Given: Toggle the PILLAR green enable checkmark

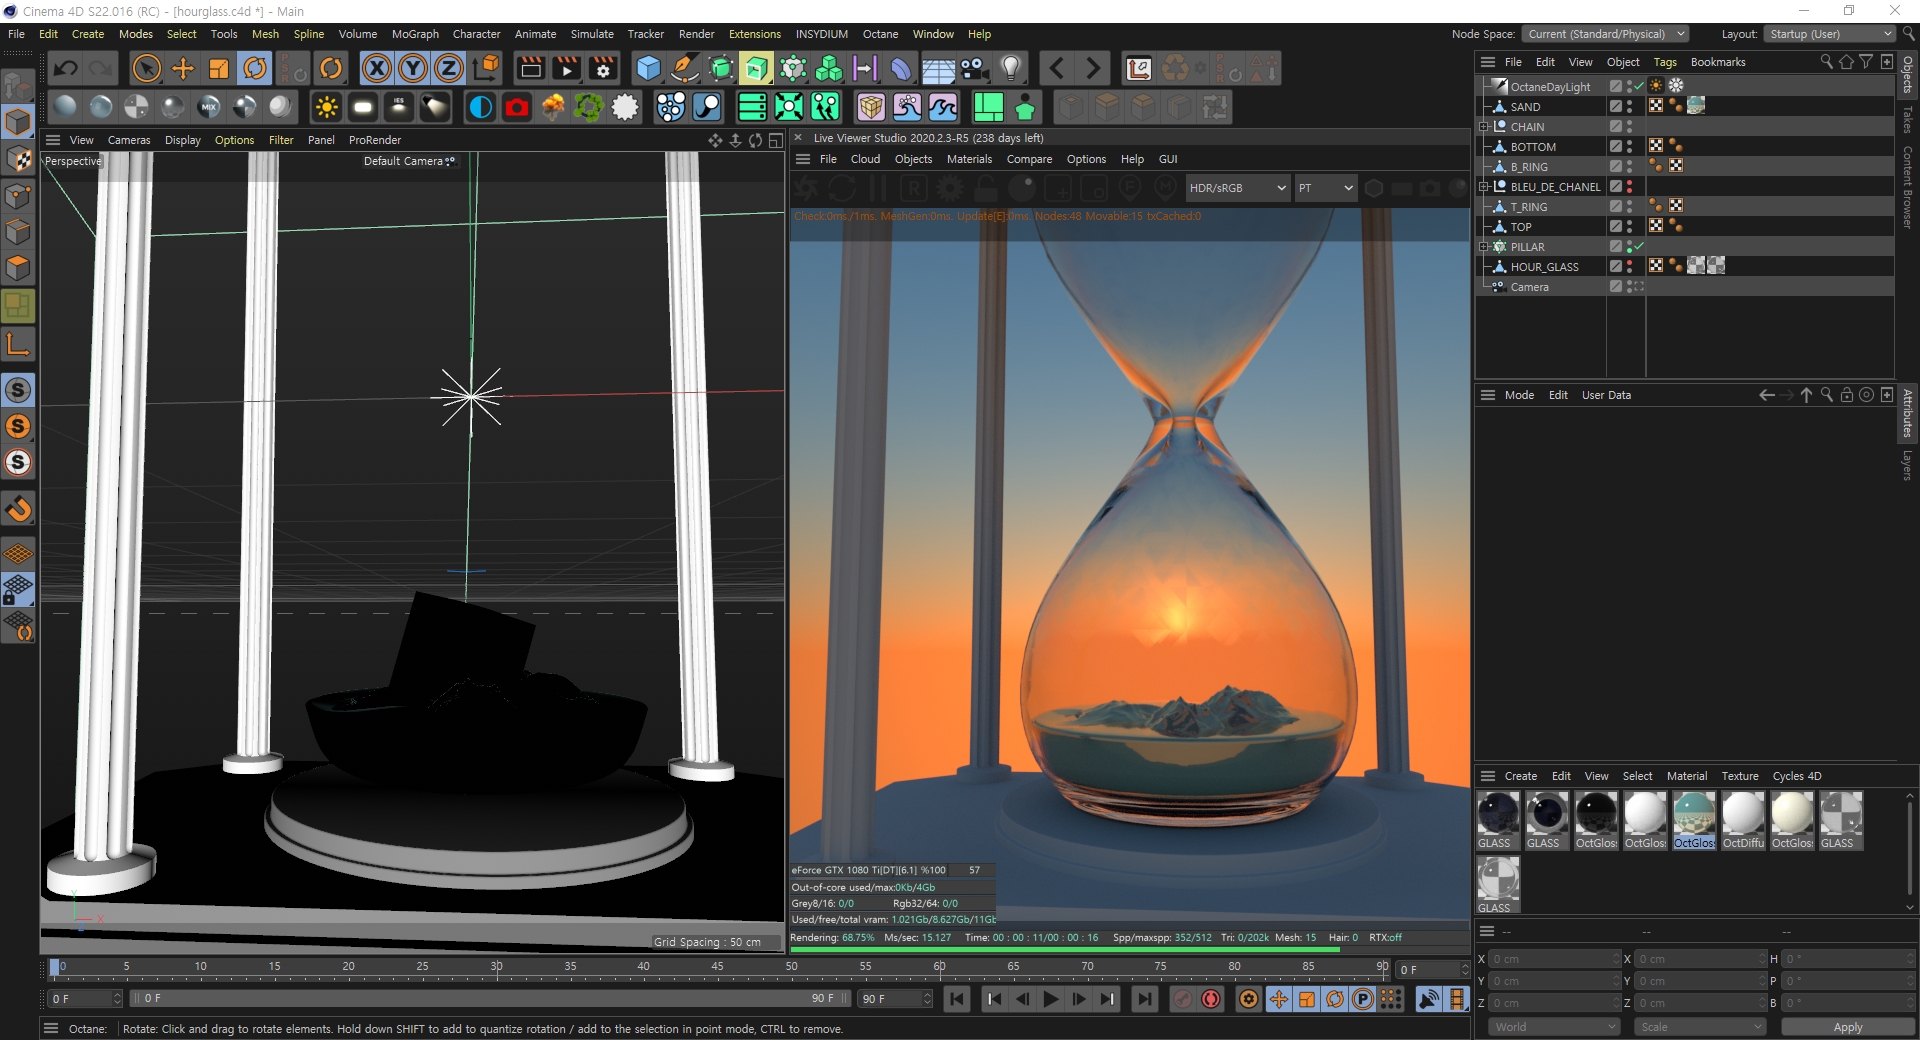Looking at the screenshot, I should [x=1639, y=247].
